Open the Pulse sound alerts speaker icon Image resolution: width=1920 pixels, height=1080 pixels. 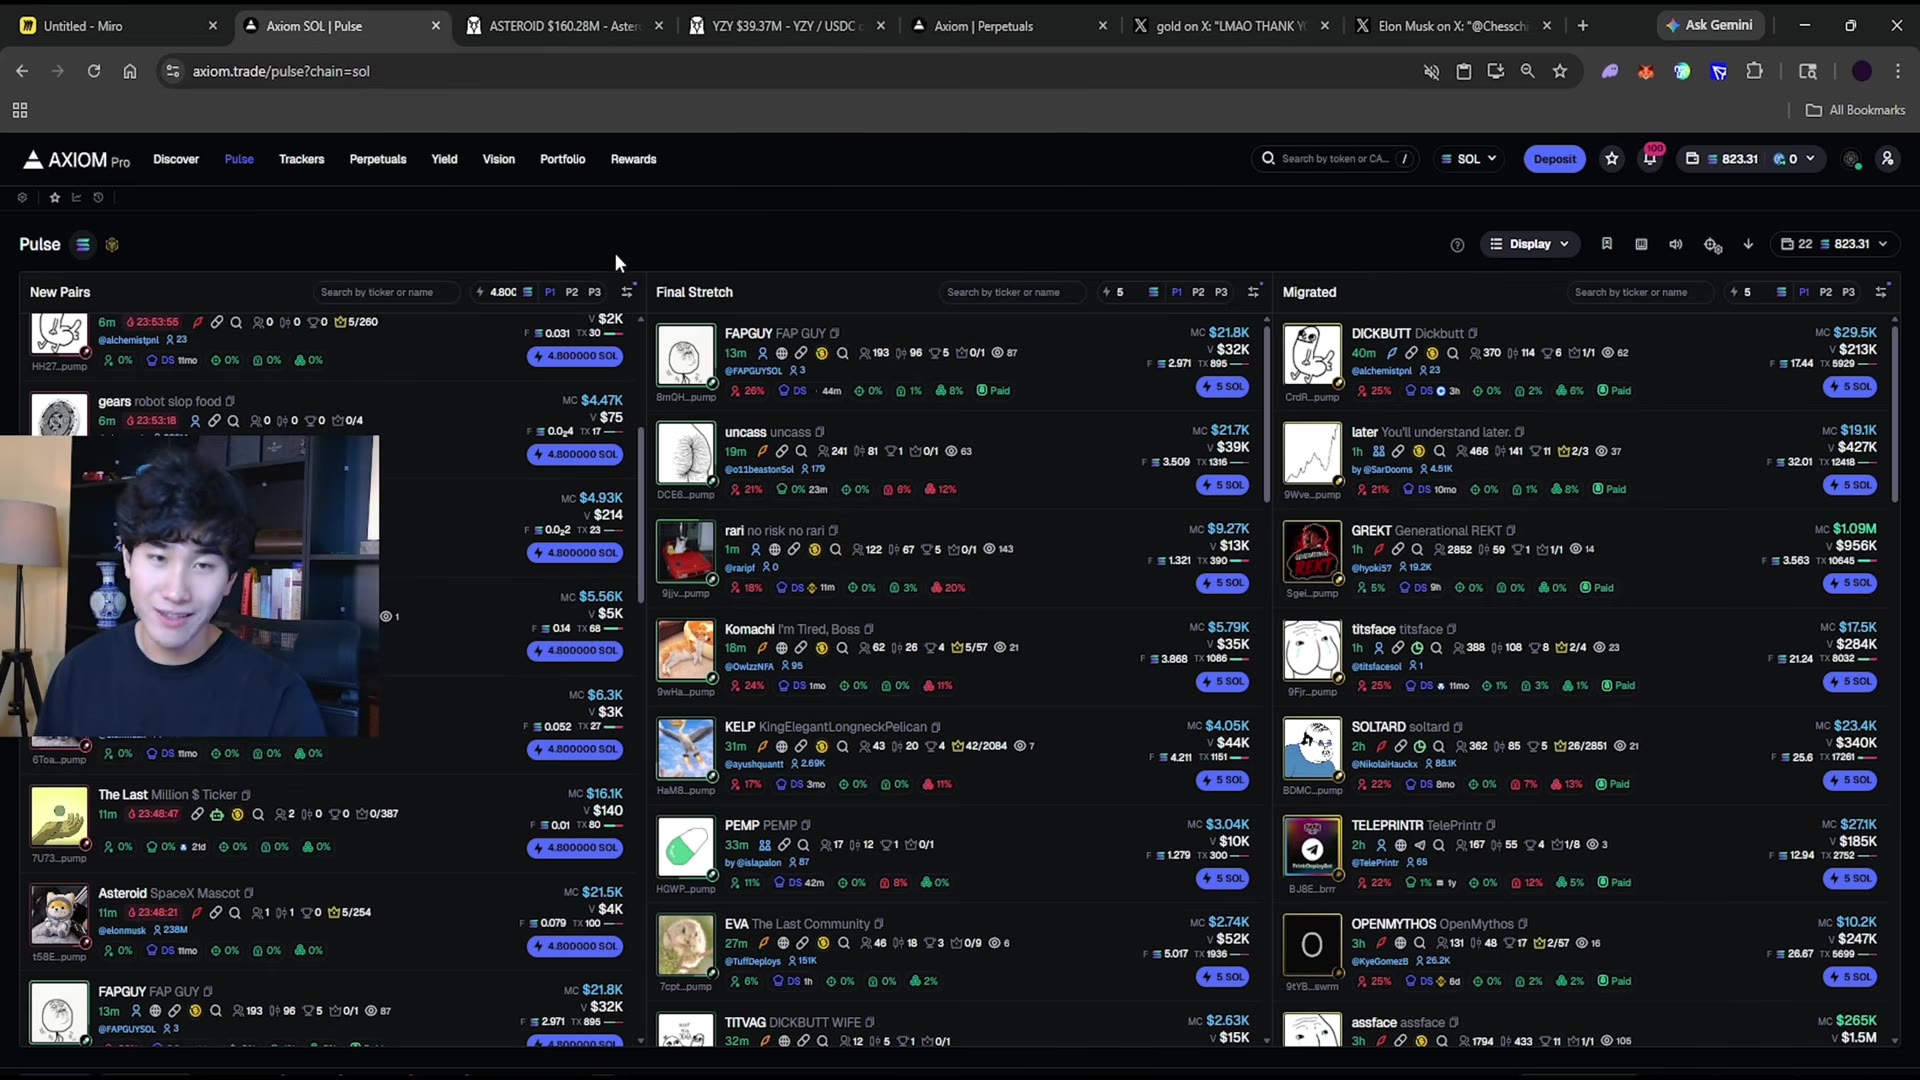[x=1676, y=244]
